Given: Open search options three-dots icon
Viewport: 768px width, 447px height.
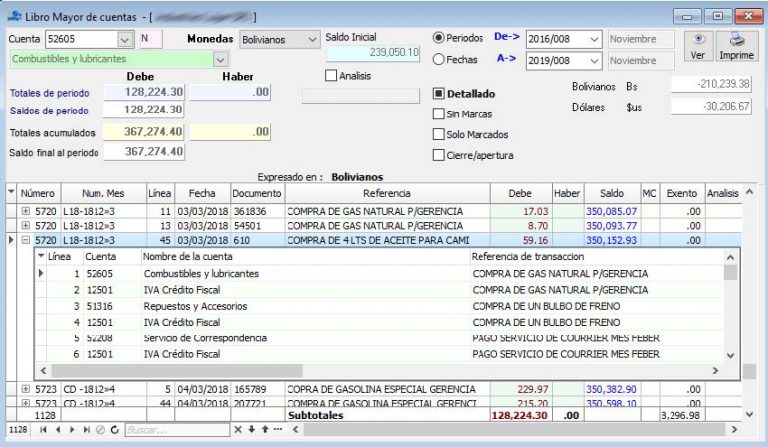Looking at the screenshot, I should pos(278,429).
